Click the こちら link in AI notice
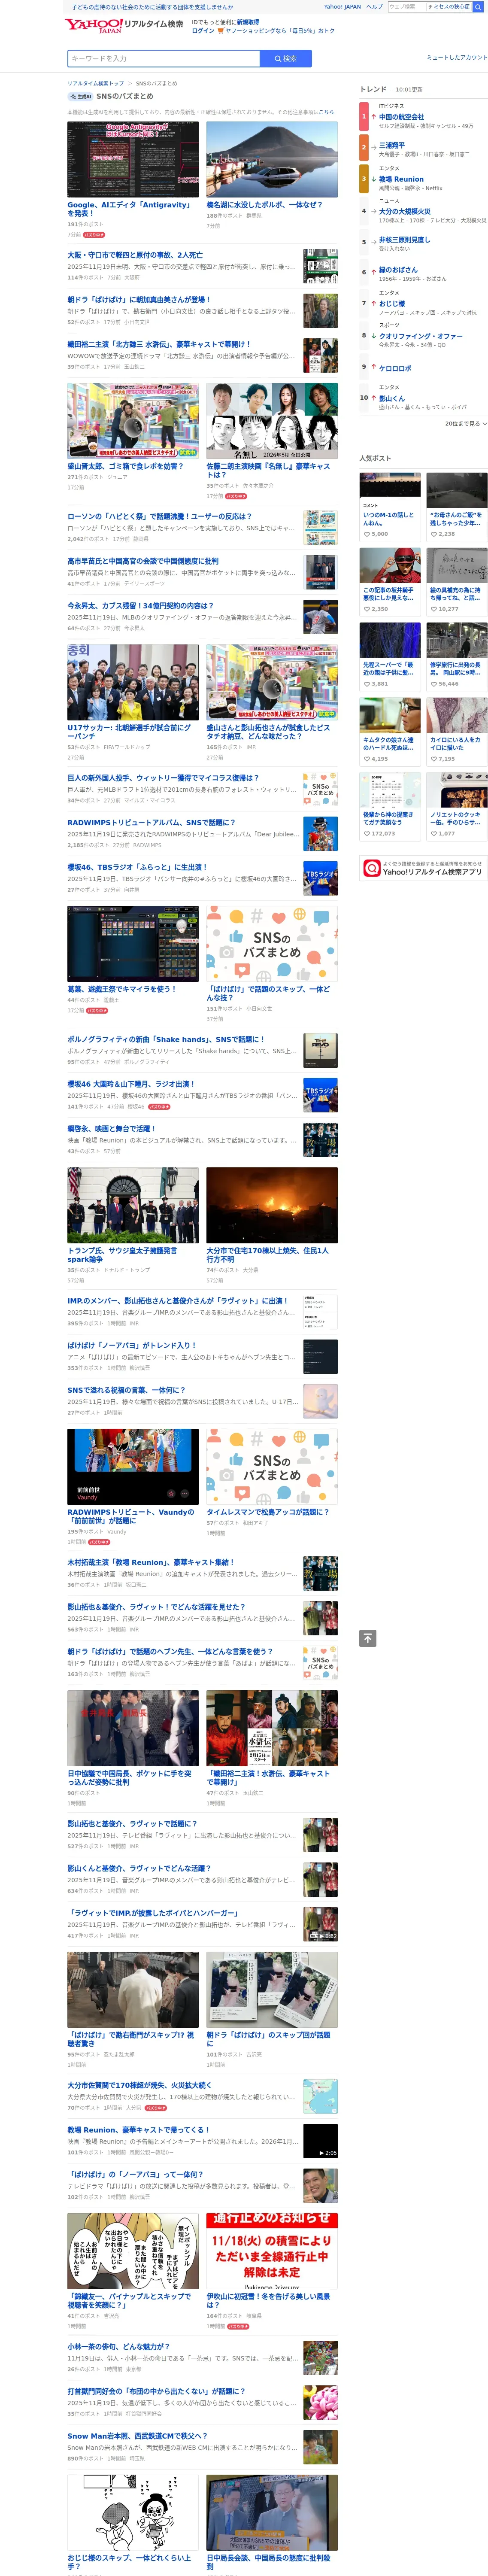Viewport: 488px width, 2576px height. tap(327, 112)
